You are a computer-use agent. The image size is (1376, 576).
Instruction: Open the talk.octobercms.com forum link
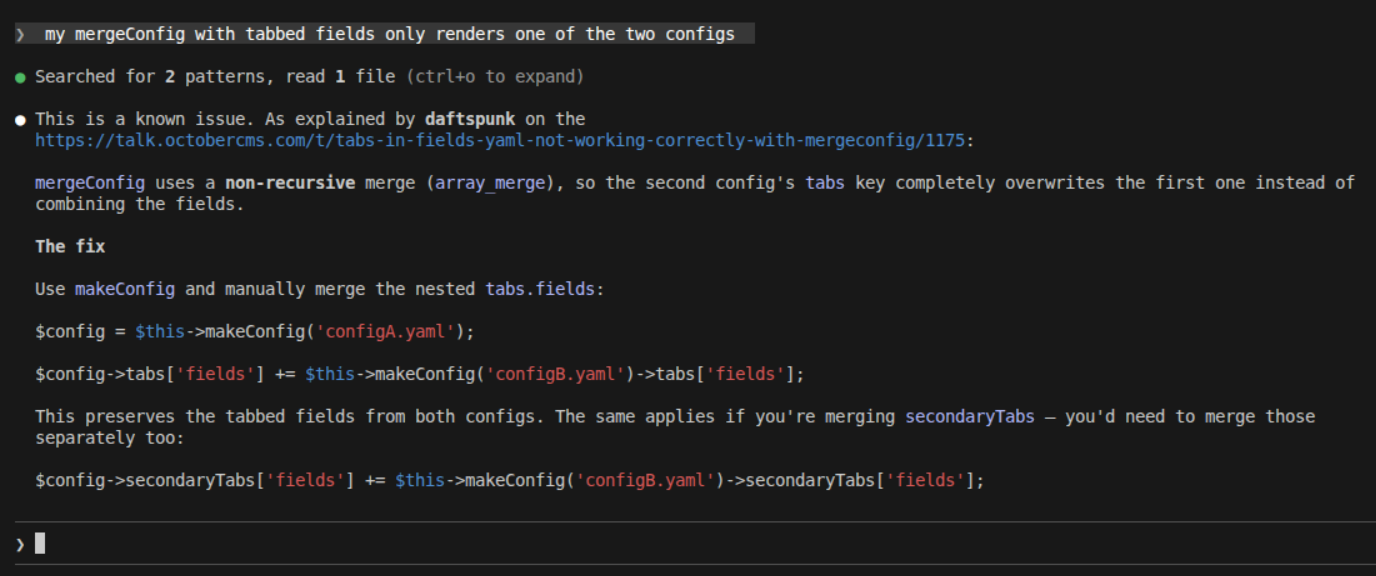tap(500, 141)
